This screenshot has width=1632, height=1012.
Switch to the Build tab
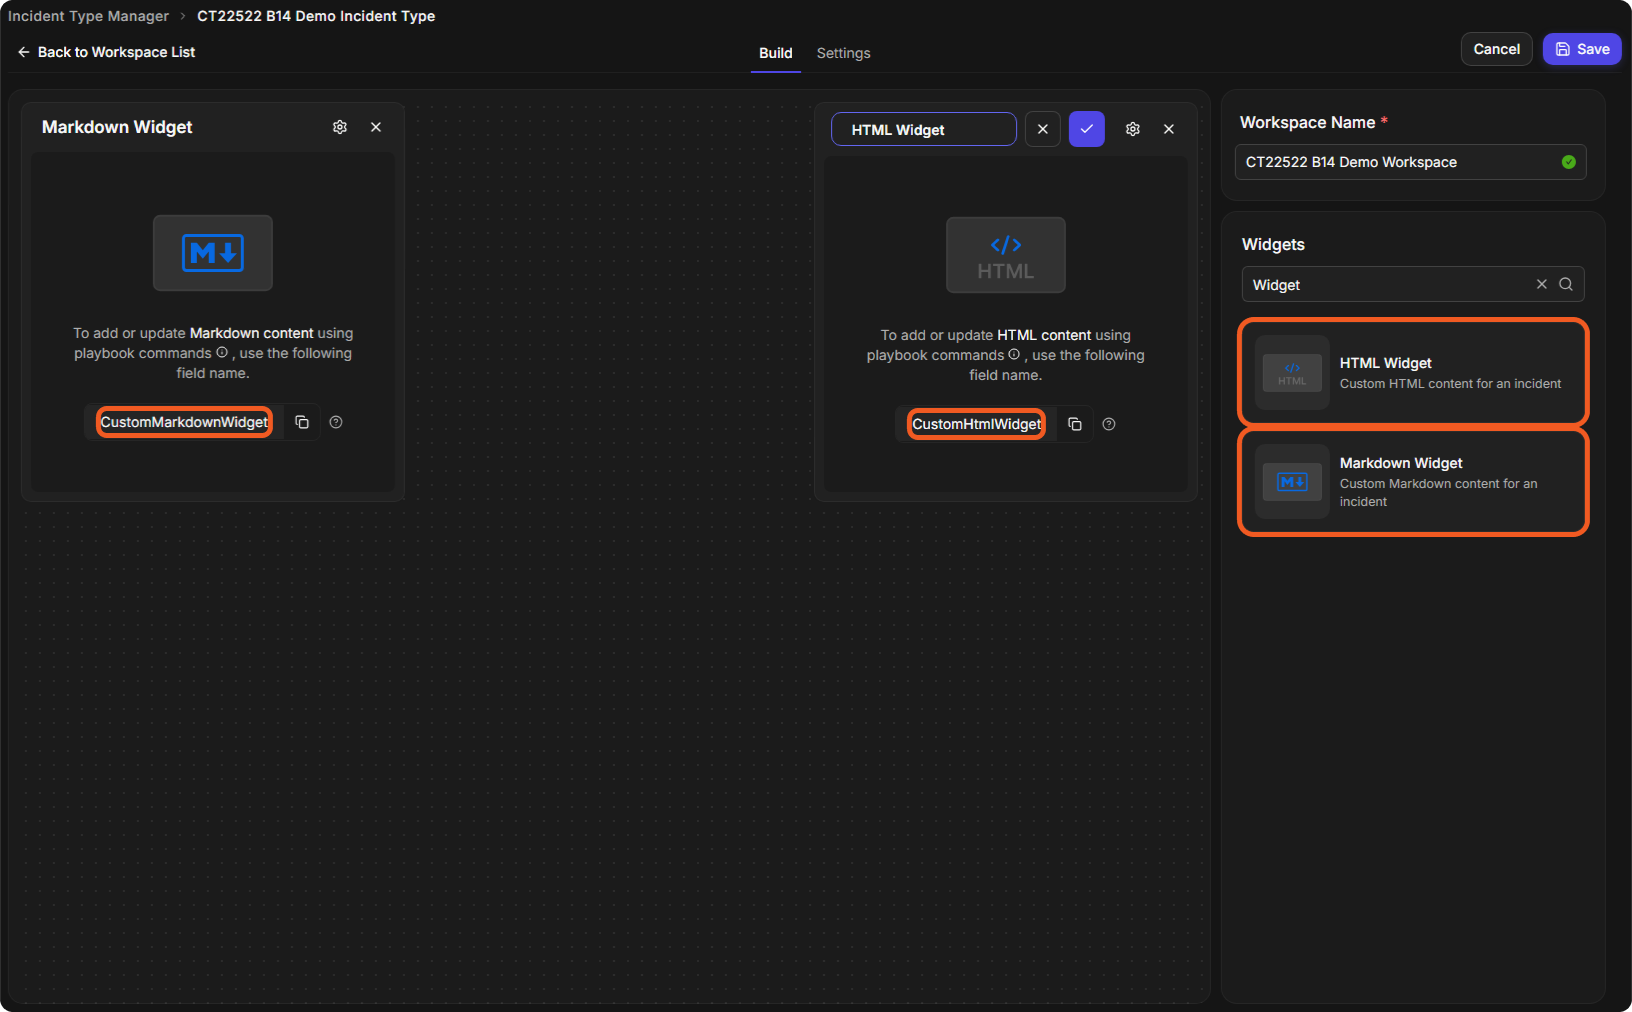(x=776, y=53)
